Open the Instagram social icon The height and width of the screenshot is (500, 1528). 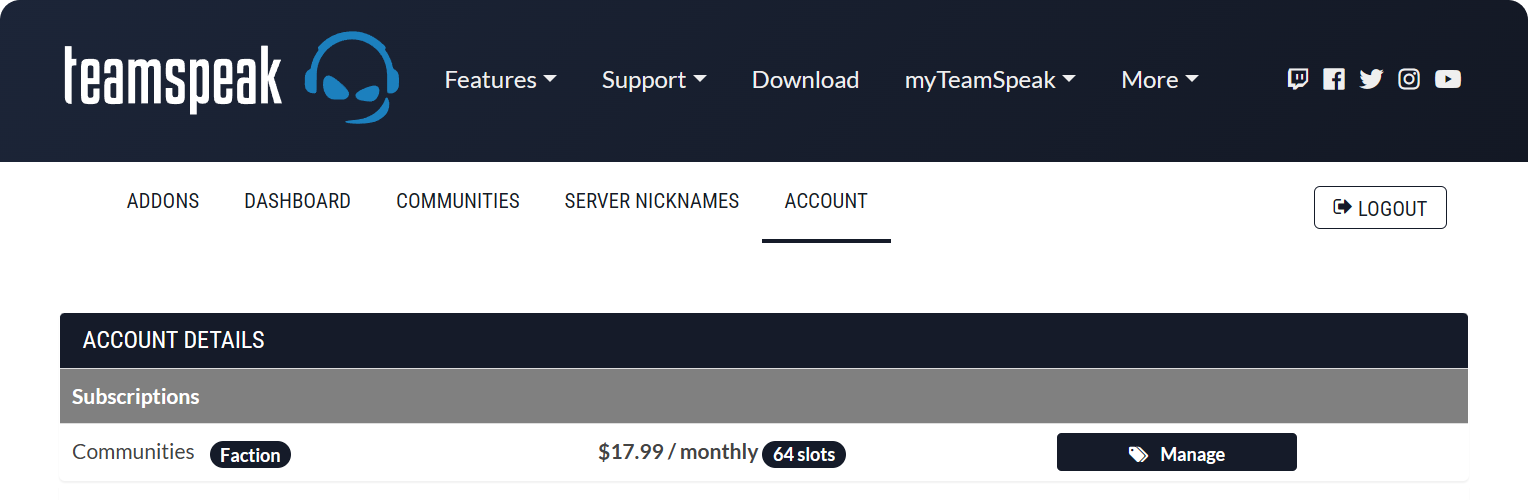1409,79
